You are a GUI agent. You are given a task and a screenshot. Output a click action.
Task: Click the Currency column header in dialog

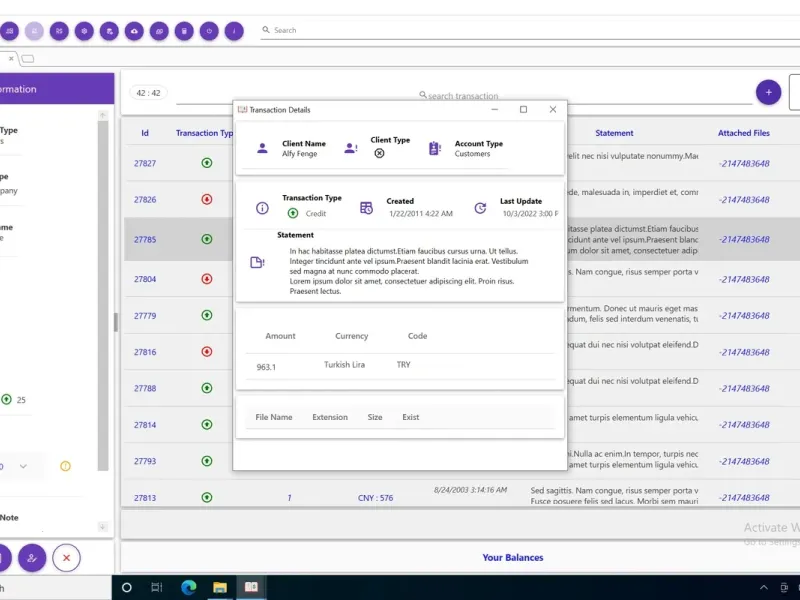pos(352,336)
